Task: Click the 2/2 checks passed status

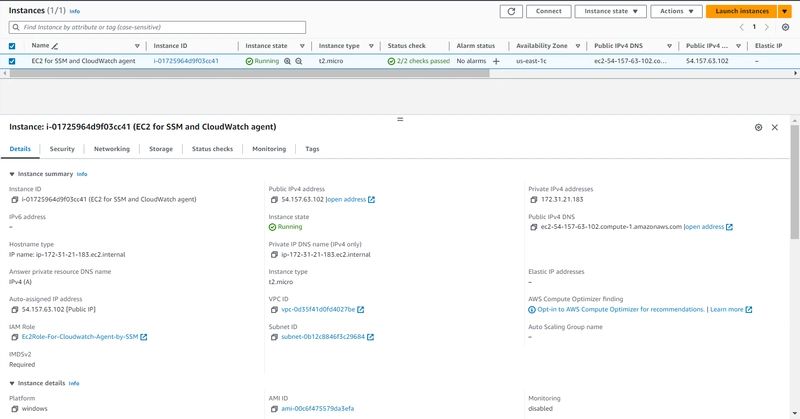Action: pyautogui.click(x=418, y=61)
